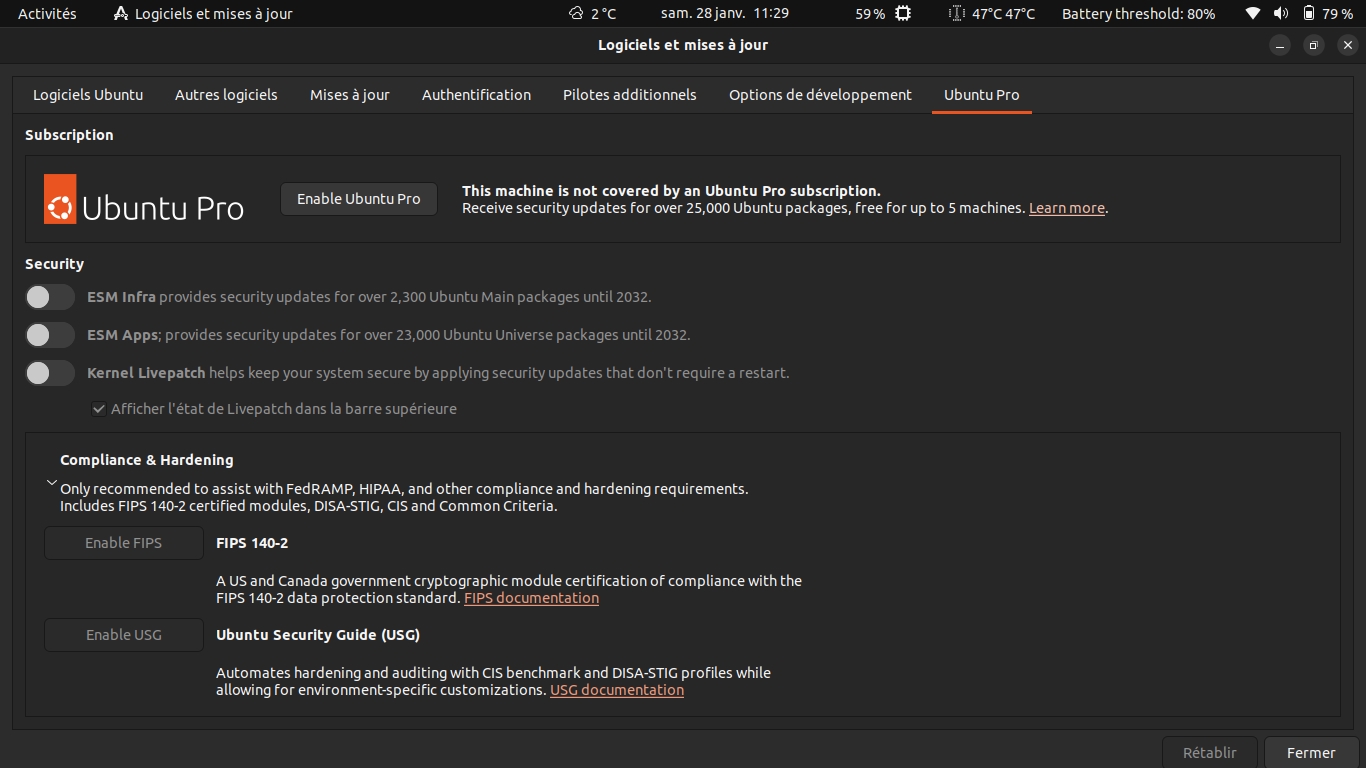Enable the Kernel Livepatch switch
This screenshot has width=1366, height=768.
50,373
